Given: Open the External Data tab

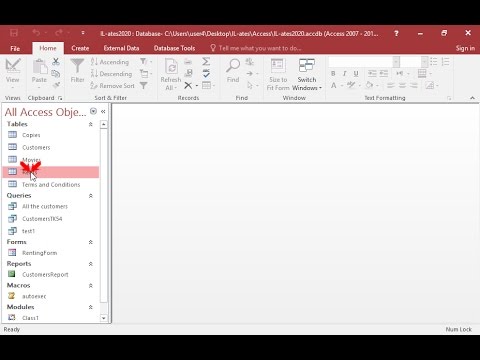Looking at the screenshot, I should point(121,48).
